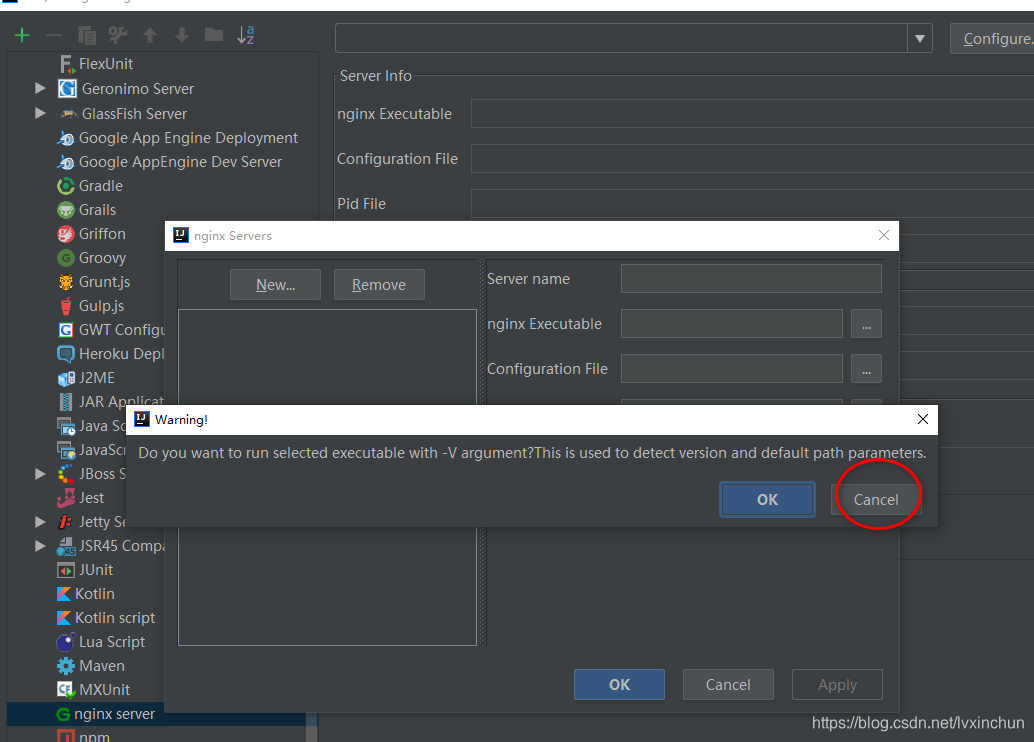Click the sort alphabetically icon
Screen dimensions: 1034x742
pos(245,35)
